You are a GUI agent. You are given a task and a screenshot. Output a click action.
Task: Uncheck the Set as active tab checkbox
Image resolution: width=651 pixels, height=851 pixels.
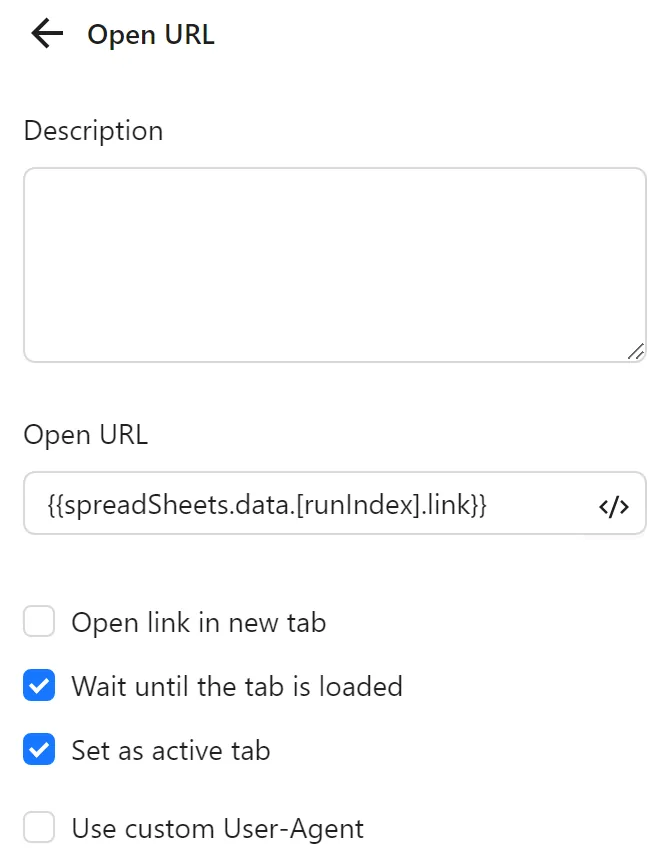(x=39, y=750)
